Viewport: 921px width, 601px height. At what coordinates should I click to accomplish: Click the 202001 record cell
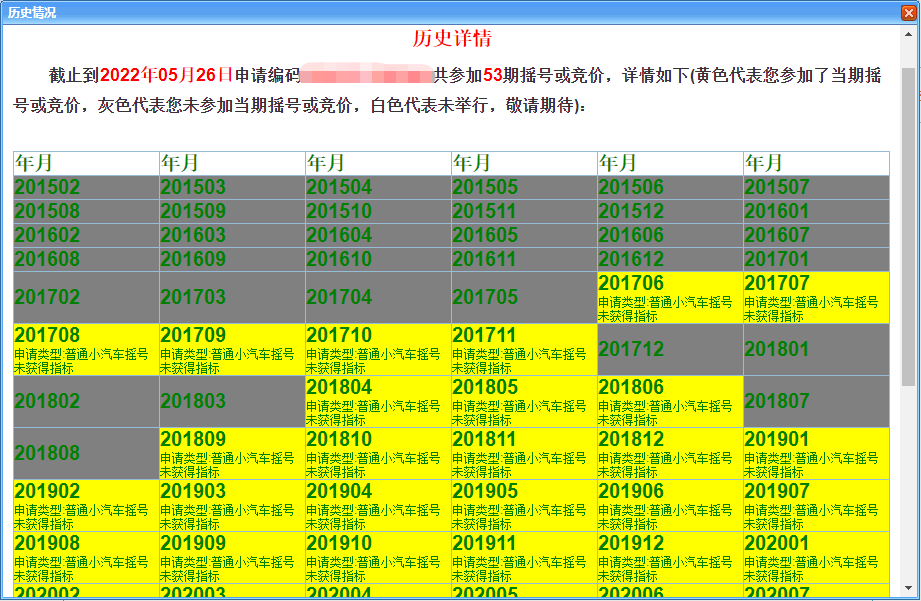816,557
